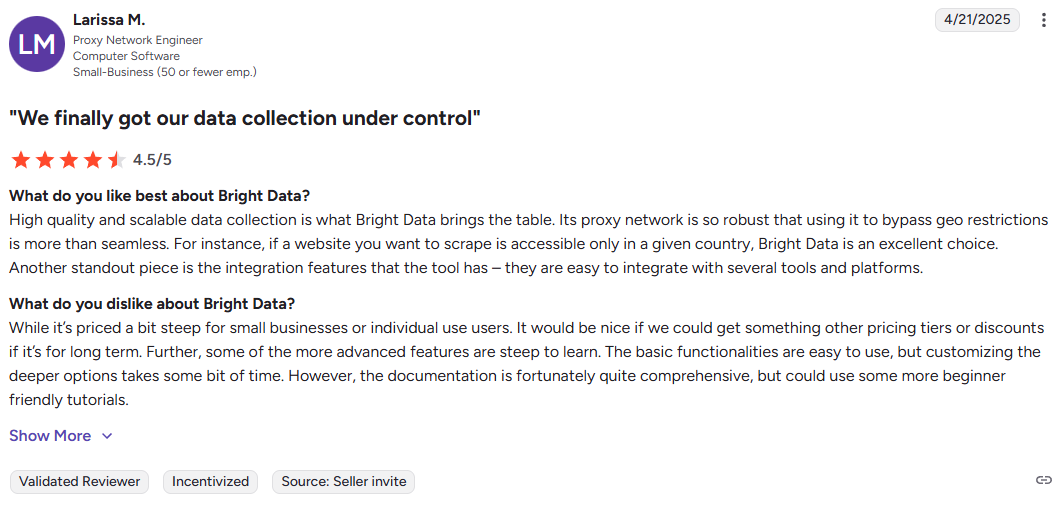Click the second red rating star
The width and height of the screenshot is (1064, 509).
45,160
